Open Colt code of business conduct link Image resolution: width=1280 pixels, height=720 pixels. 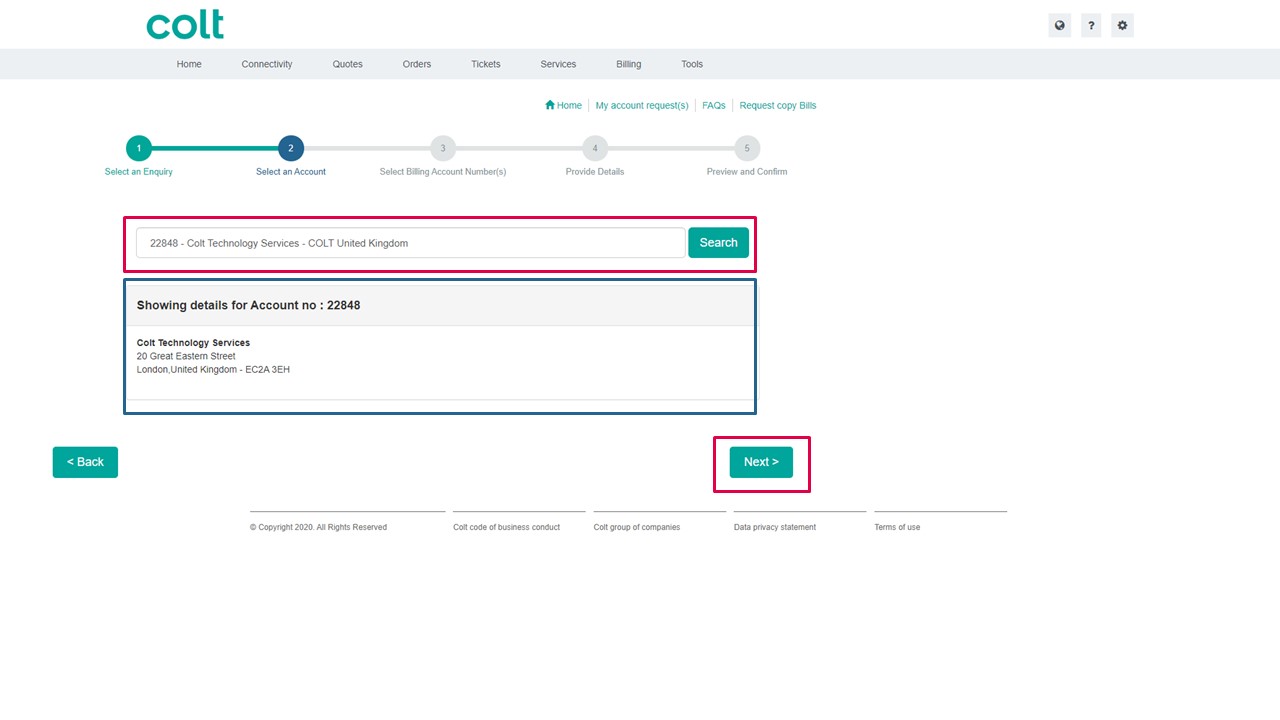click(506, 527)
